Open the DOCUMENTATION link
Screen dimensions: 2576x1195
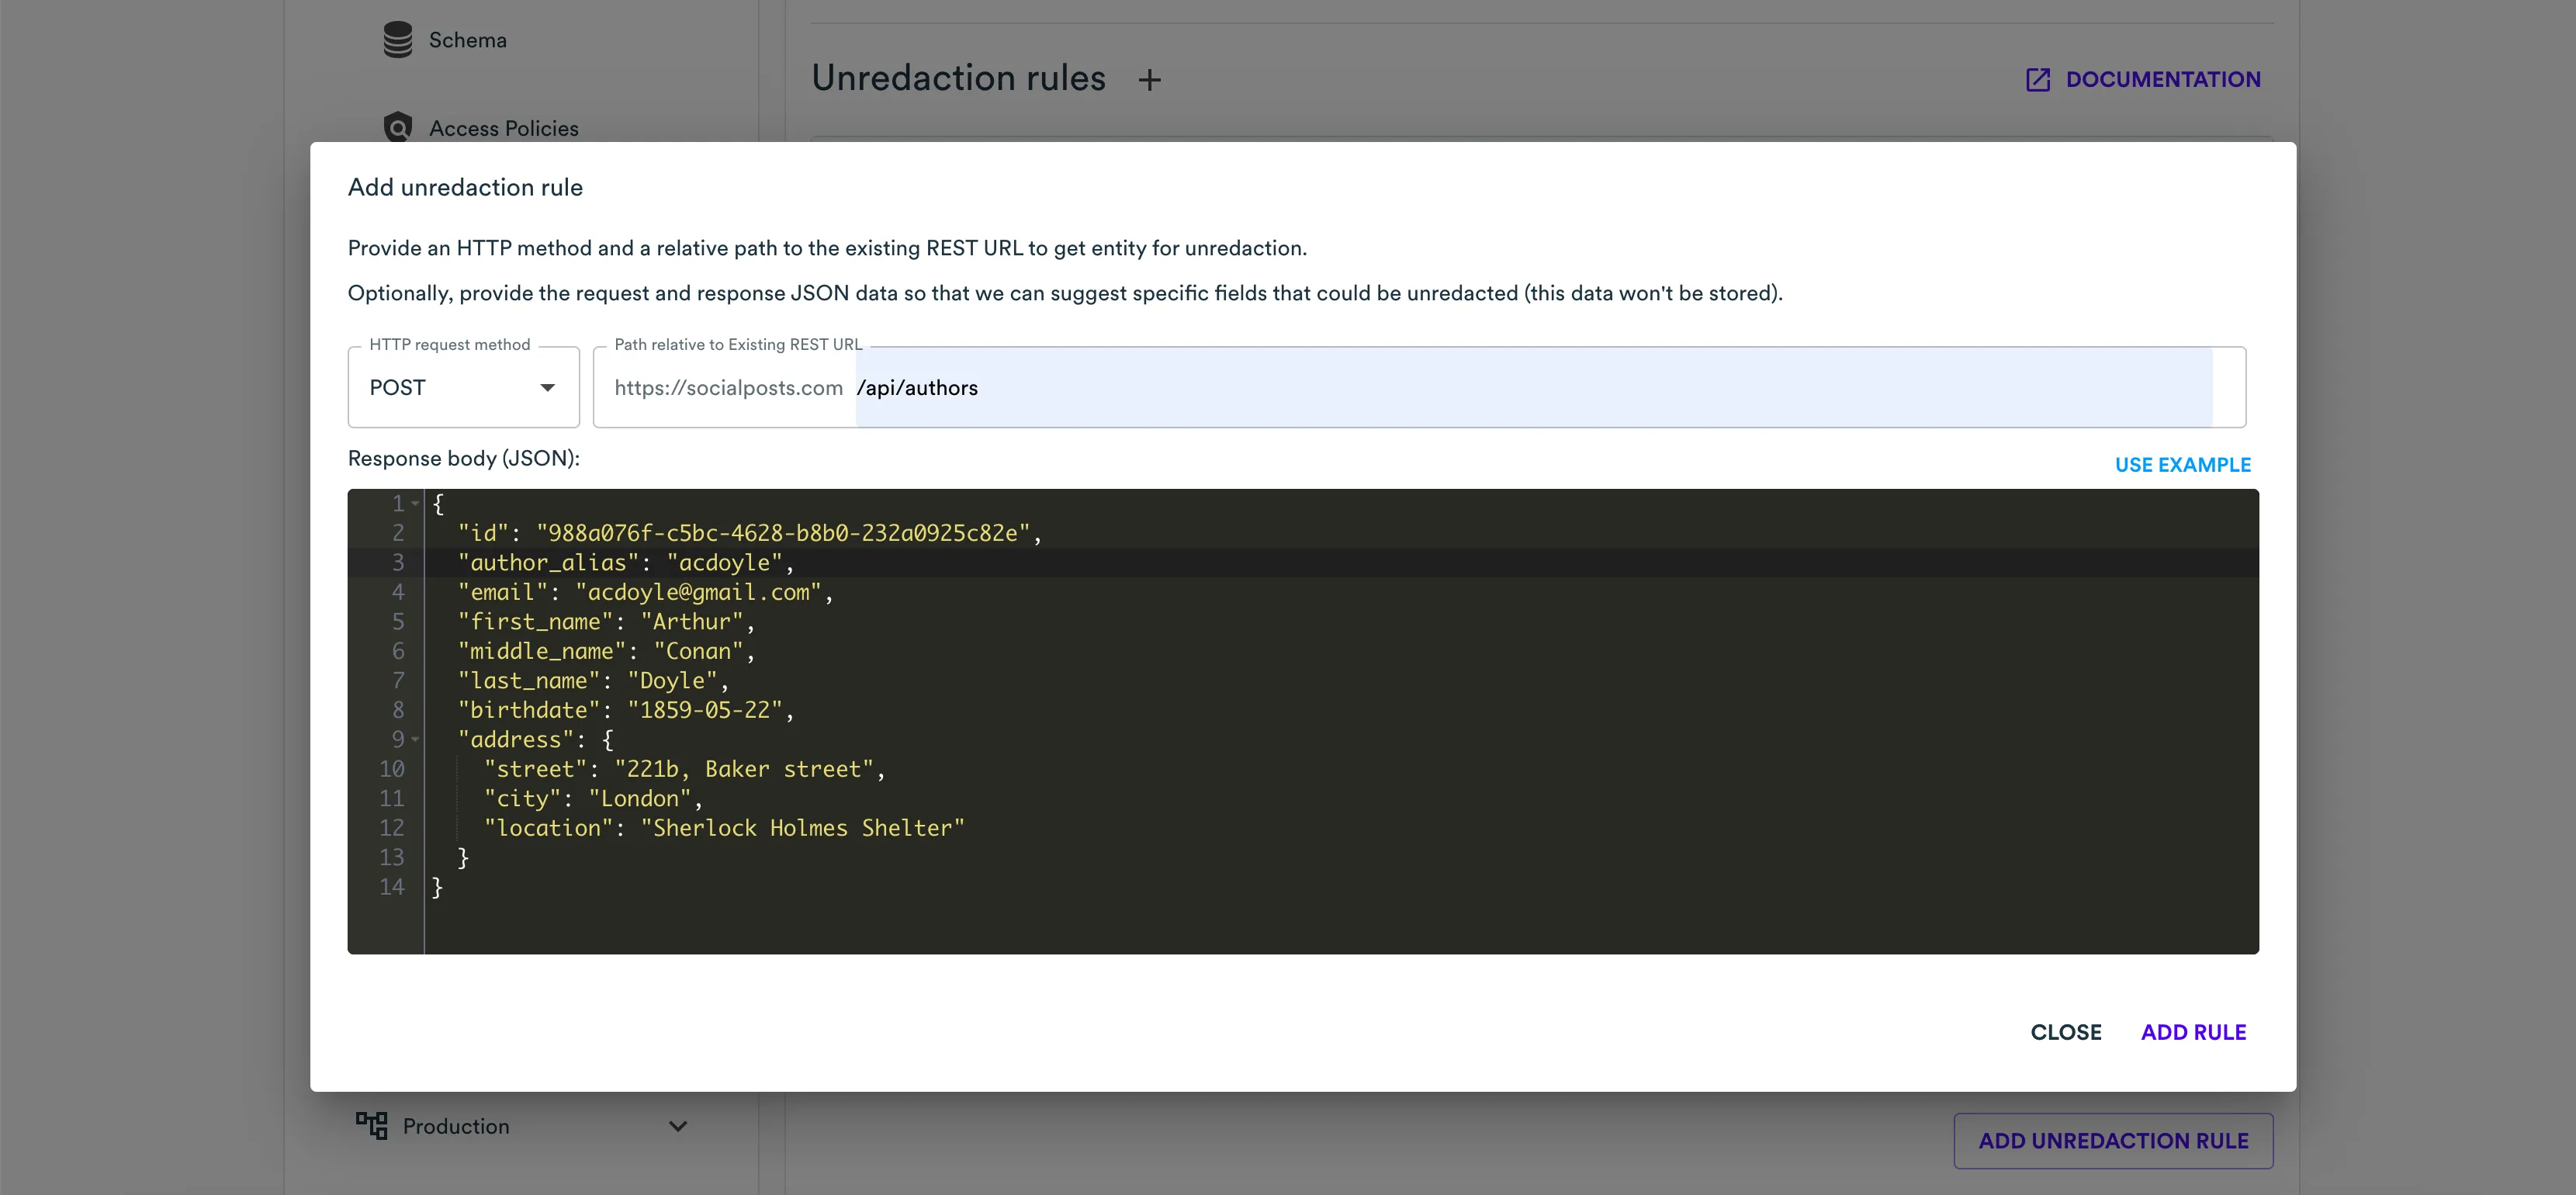point(2162,80)
